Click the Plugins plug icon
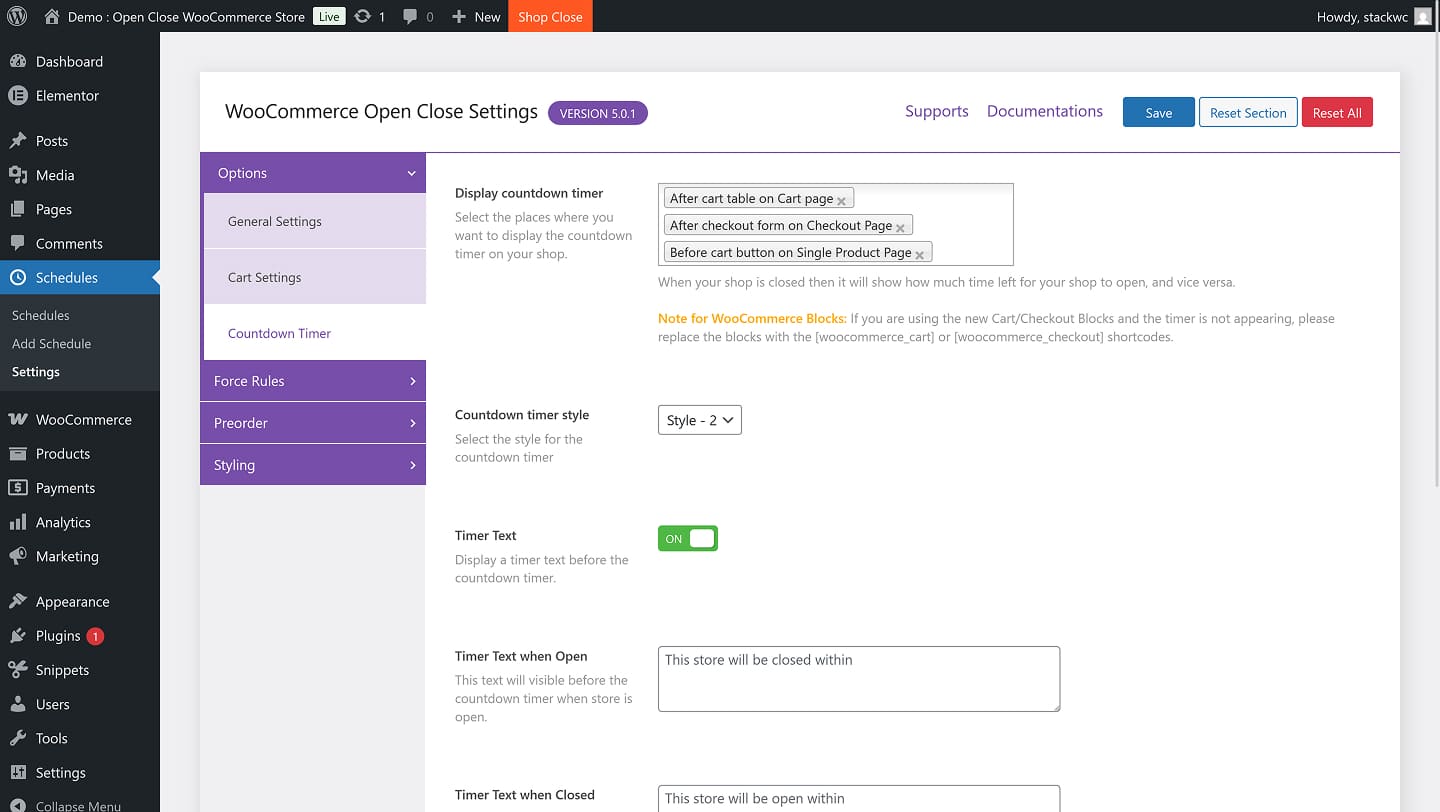This screenshot has height=812, width=1440. point(18,636)
